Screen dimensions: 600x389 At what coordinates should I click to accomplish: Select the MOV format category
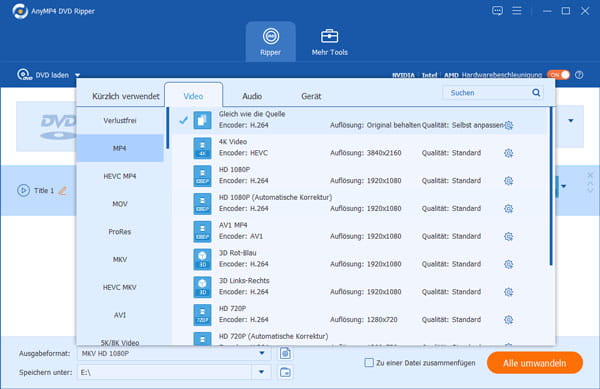[120, 204]
